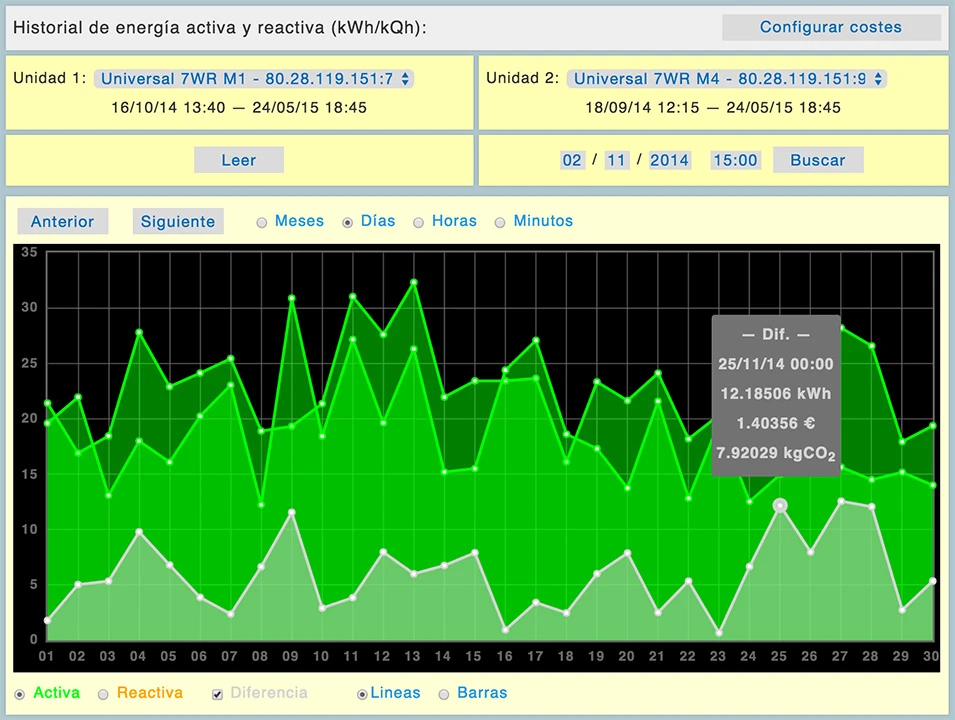Viewport: 955px width, 720px height.
Task: Click the day field showing 02
Action: click(x=572, y=160)
